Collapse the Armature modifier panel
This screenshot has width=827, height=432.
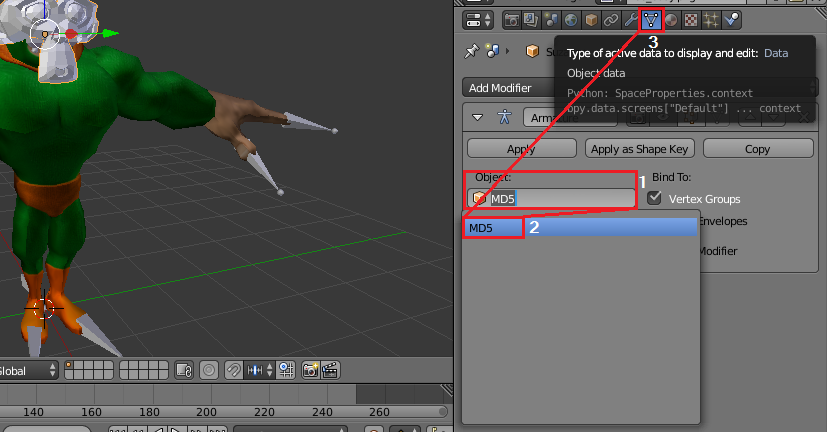click(478, 117)
